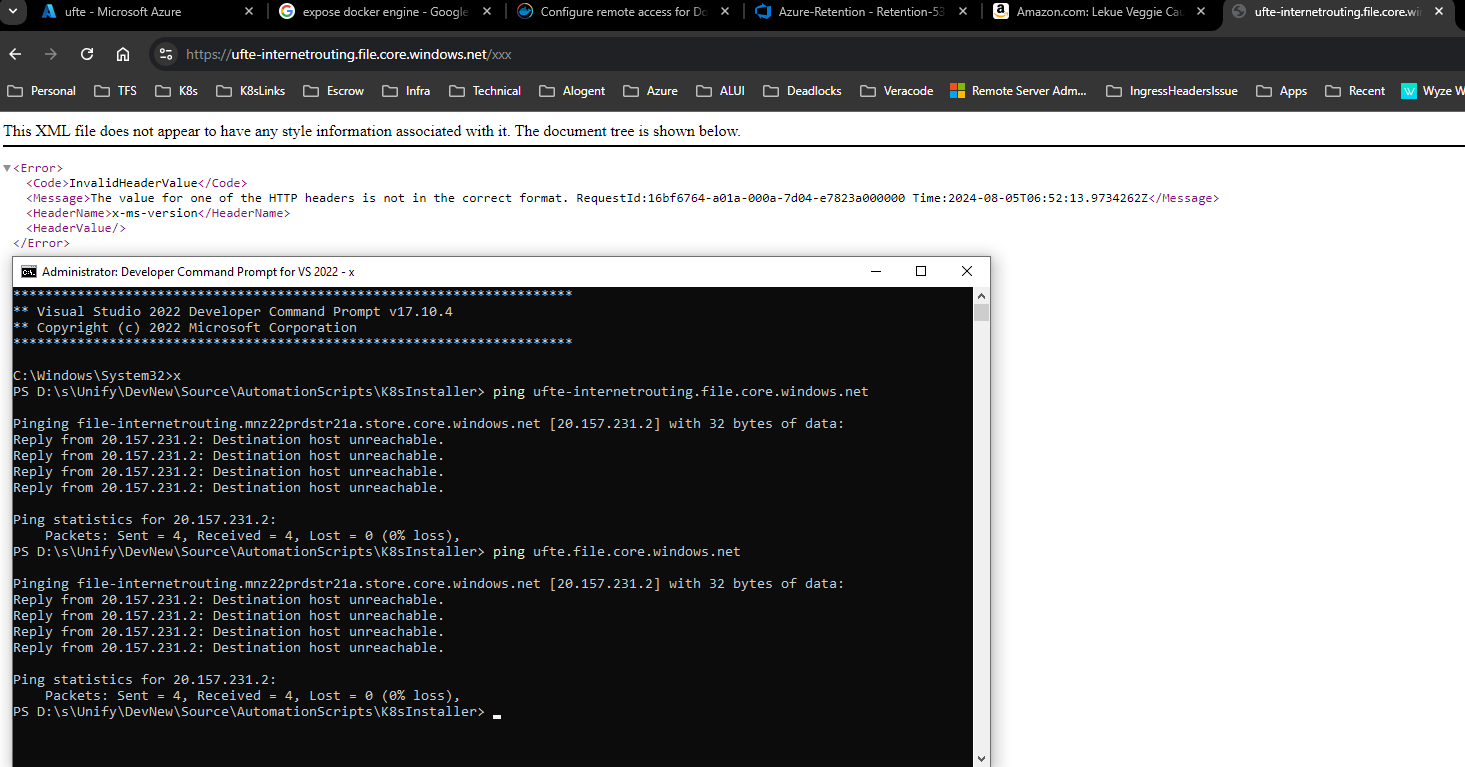
Task: Collapse the Error XML node triangle
Action: pyautogui.click(x=7, y=169)
